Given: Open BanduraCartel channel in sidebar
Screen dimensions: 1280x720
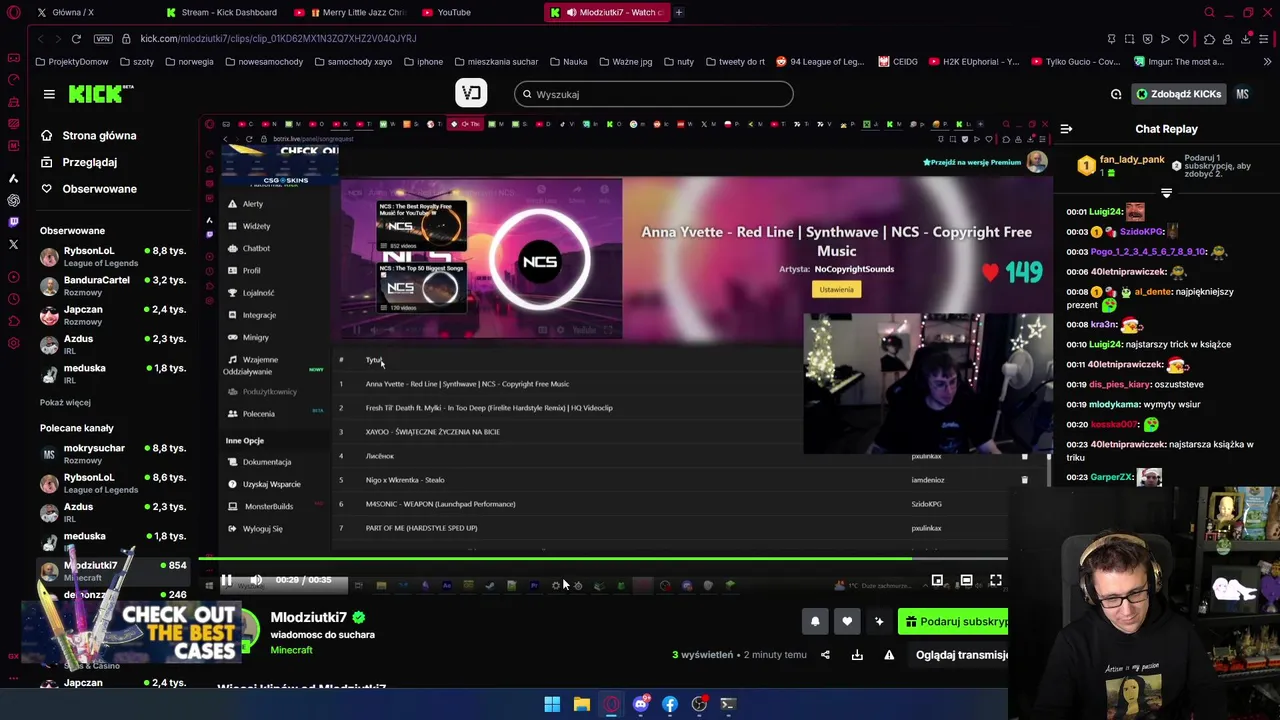Looking at the screenshot, I should tap(112, 286).
